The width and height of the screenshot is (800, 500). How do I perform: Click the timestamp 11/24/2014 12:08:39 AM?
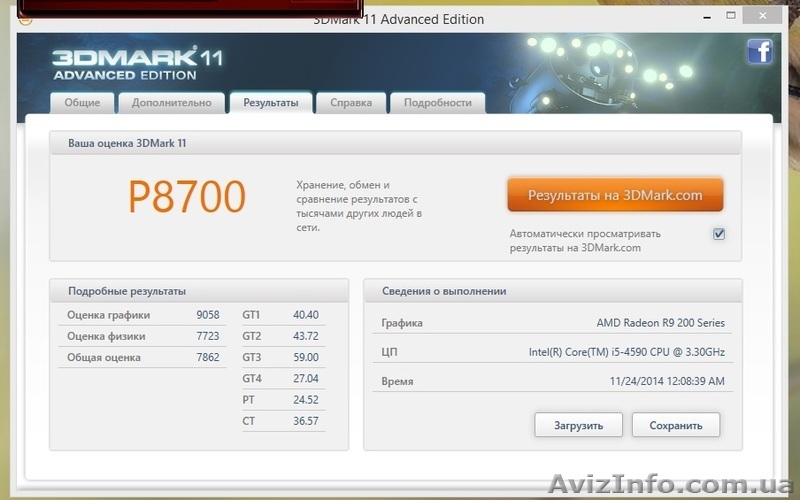click(667, 381)
